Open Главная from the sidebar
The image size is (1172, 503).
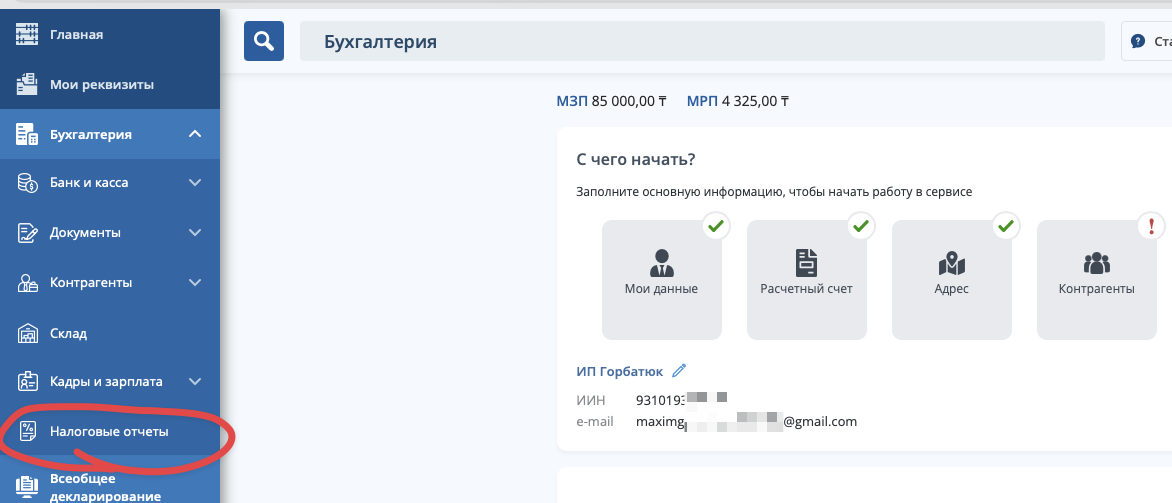coord(110,34)
